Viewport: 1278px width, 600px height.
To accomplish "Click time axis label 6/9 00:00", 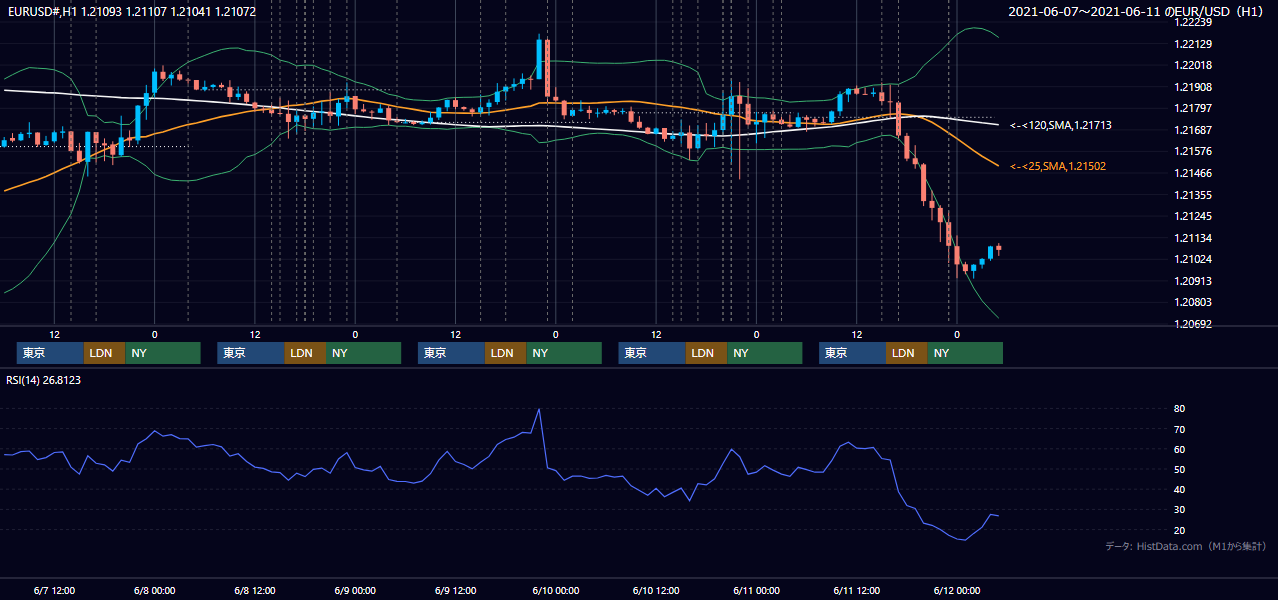I will 355,590.
